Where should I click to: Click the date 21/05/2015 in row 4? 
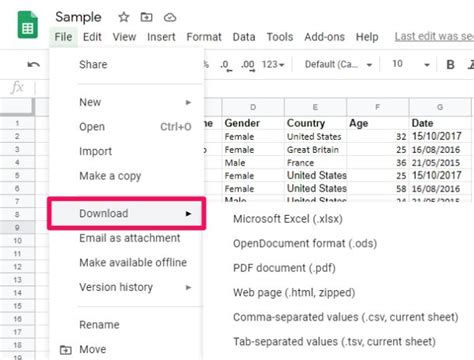point(440,163)
